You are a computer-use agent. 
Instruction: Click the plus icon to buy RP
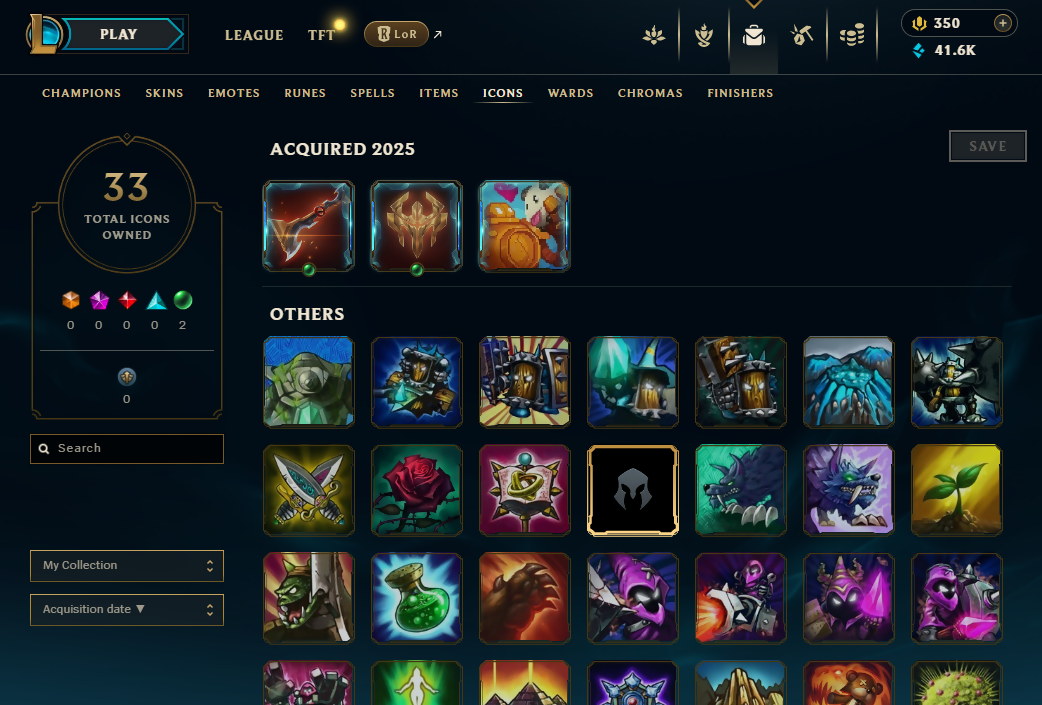pos(1002,23)
